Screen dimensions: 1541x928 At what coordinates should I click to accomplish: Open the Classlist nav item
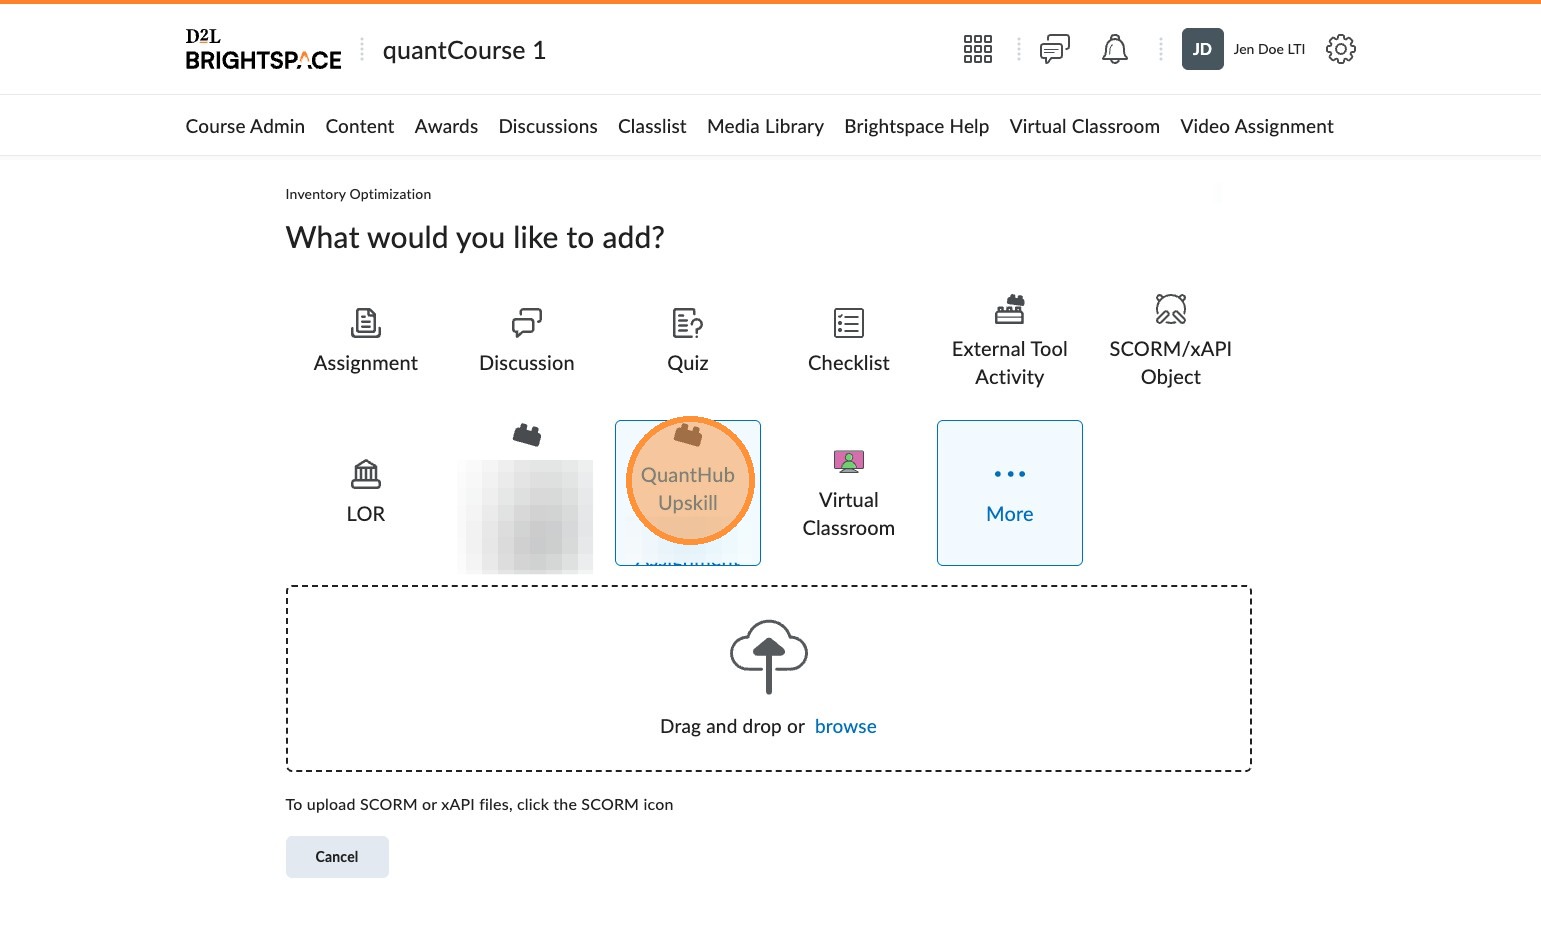[x=652, y=126]
